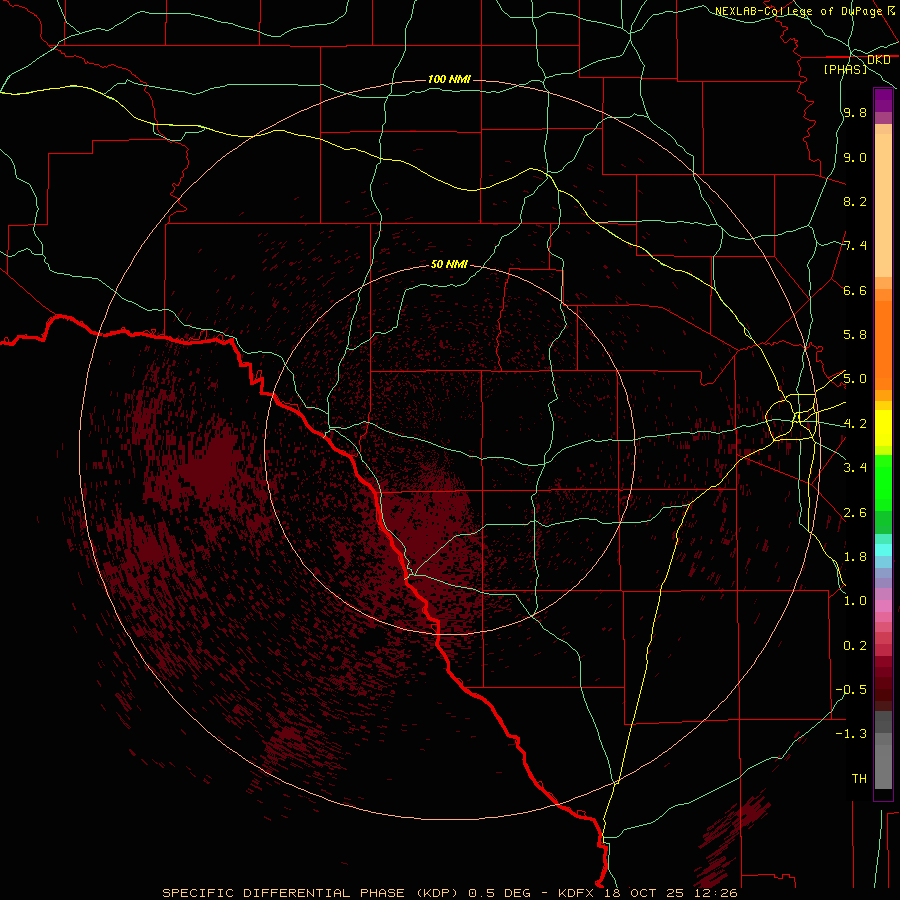Click the 6.6 value on the scale
This screenshot has width=900, height=900.
(x=855, y=290)
